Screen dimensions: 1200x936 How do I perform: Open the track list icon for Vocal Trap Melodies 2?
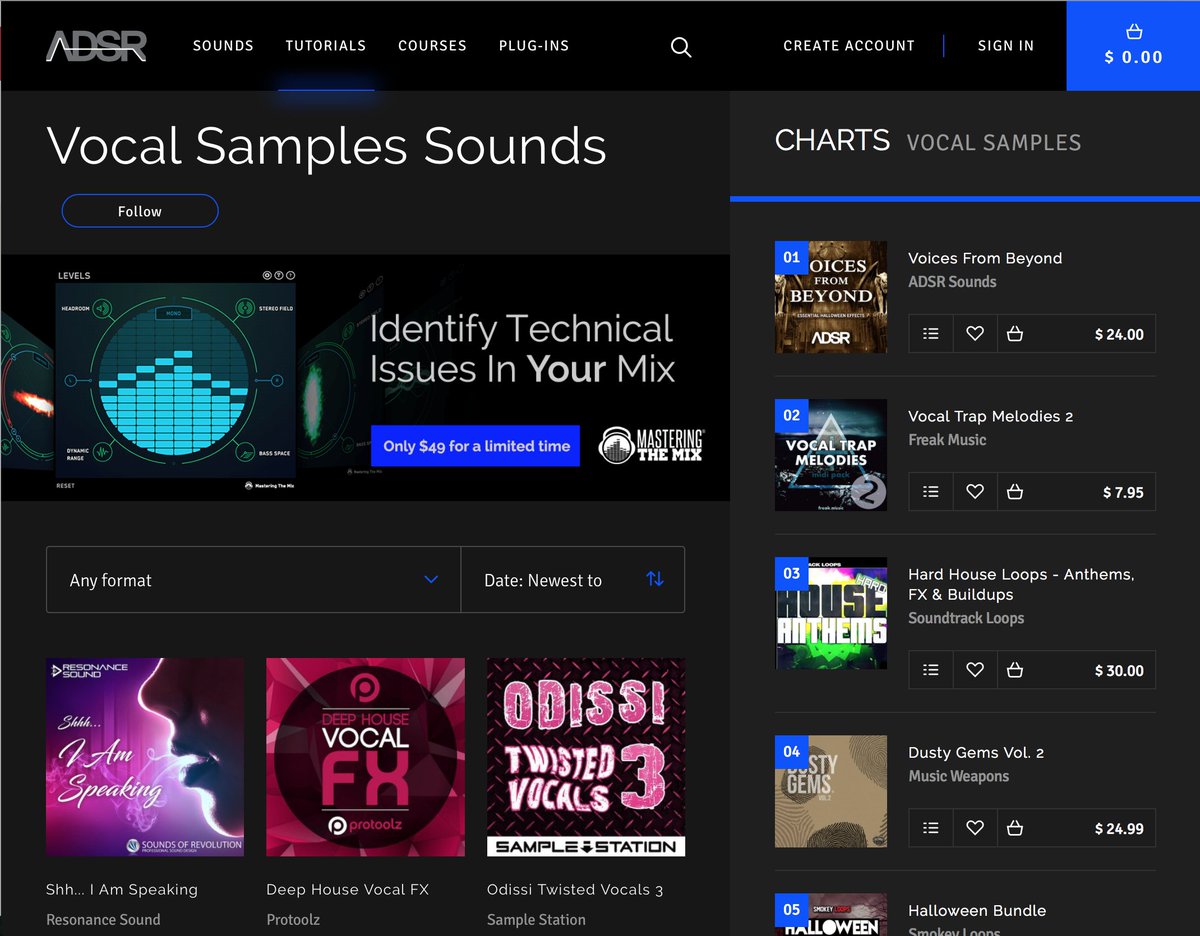click(x=930, y=491)
